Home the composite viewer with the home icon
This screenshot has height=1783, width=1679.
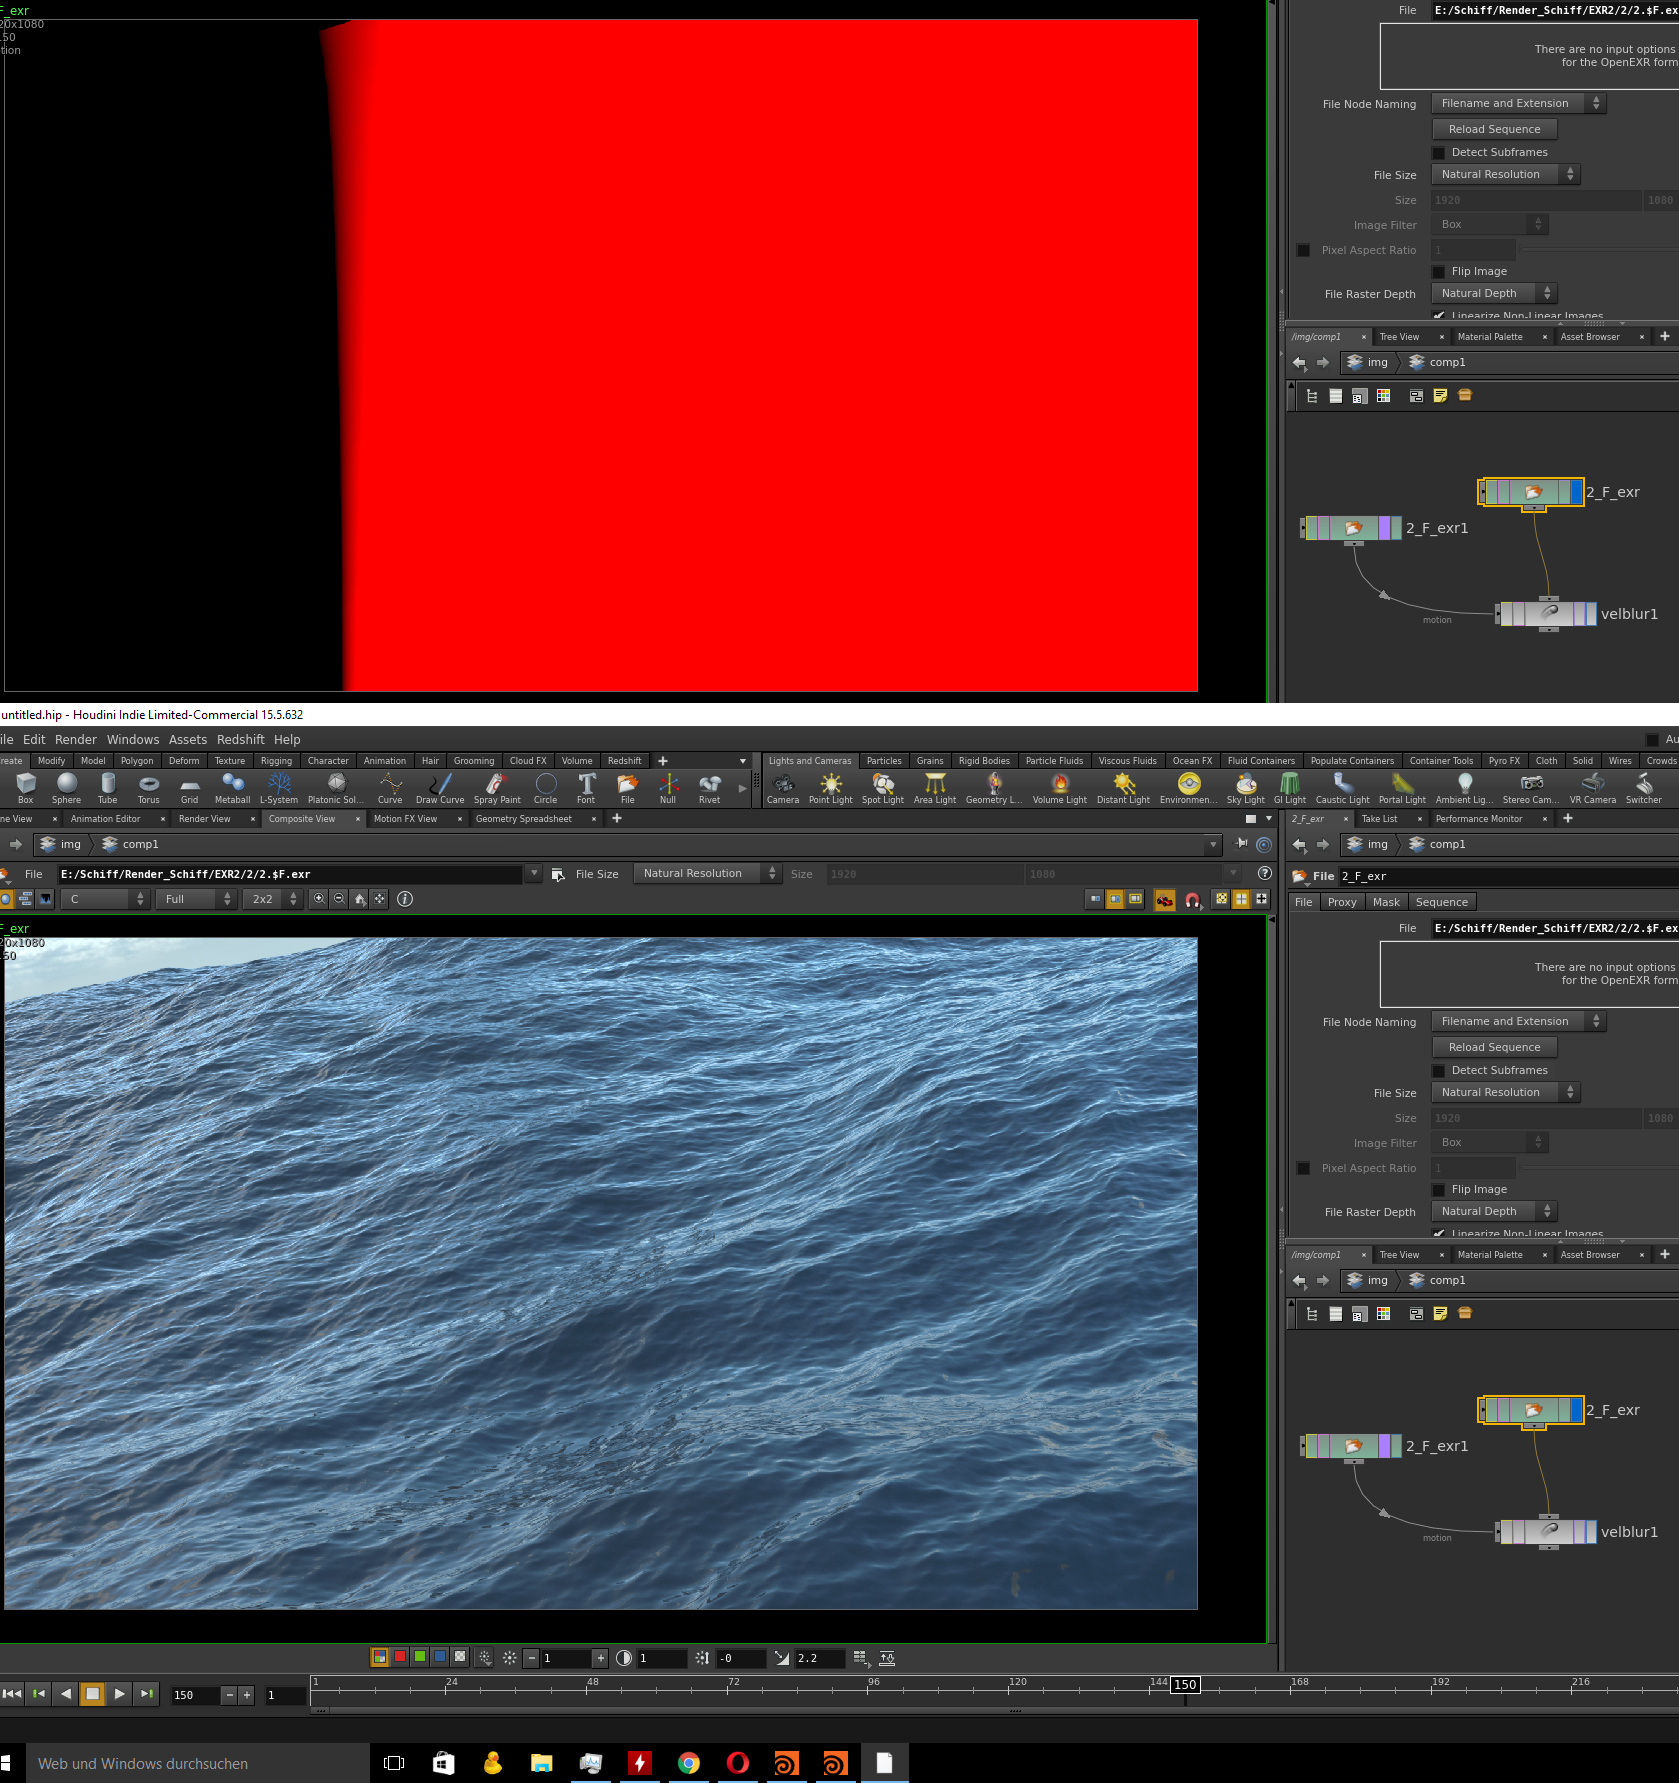click(x=359, y=898)
